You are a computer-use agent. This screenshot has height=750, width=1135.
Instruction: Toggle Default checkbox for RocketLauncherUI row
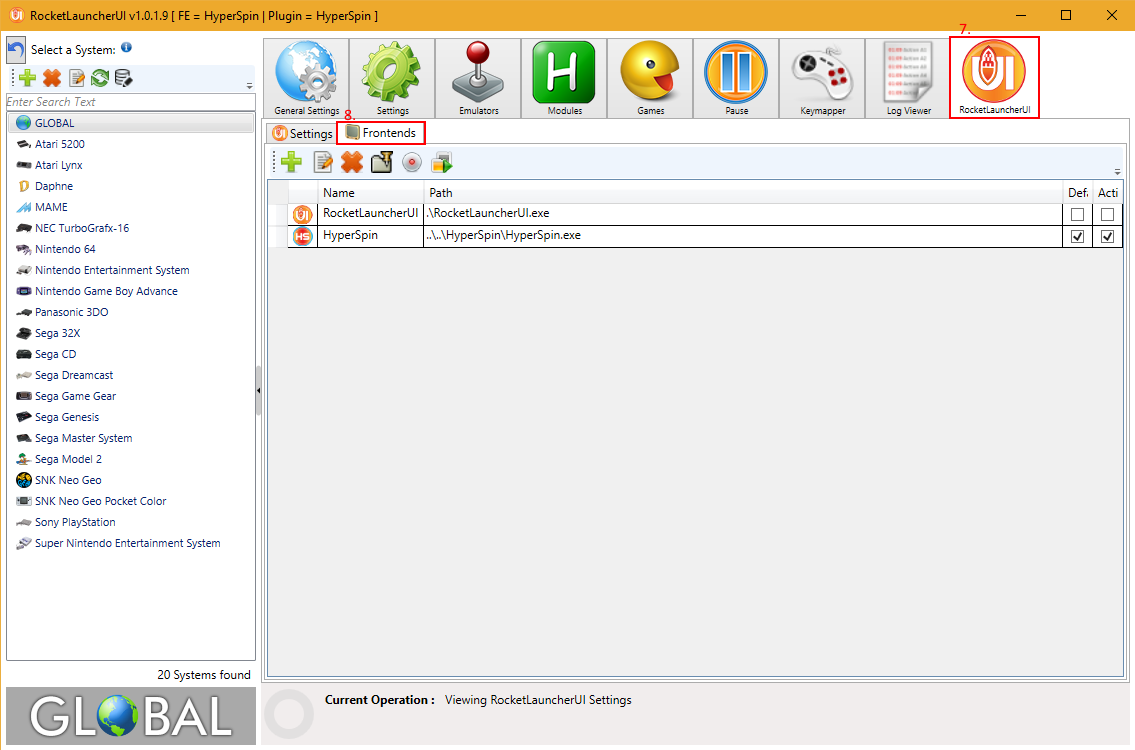(x=1077, y=214)
